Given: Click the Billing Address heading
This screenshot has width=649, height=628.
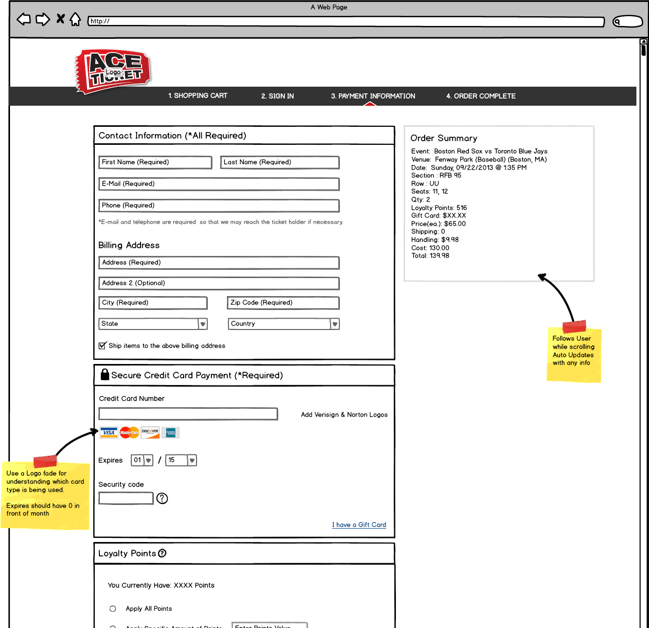Looking at the screenshot, I should click(x=129, y=245).
